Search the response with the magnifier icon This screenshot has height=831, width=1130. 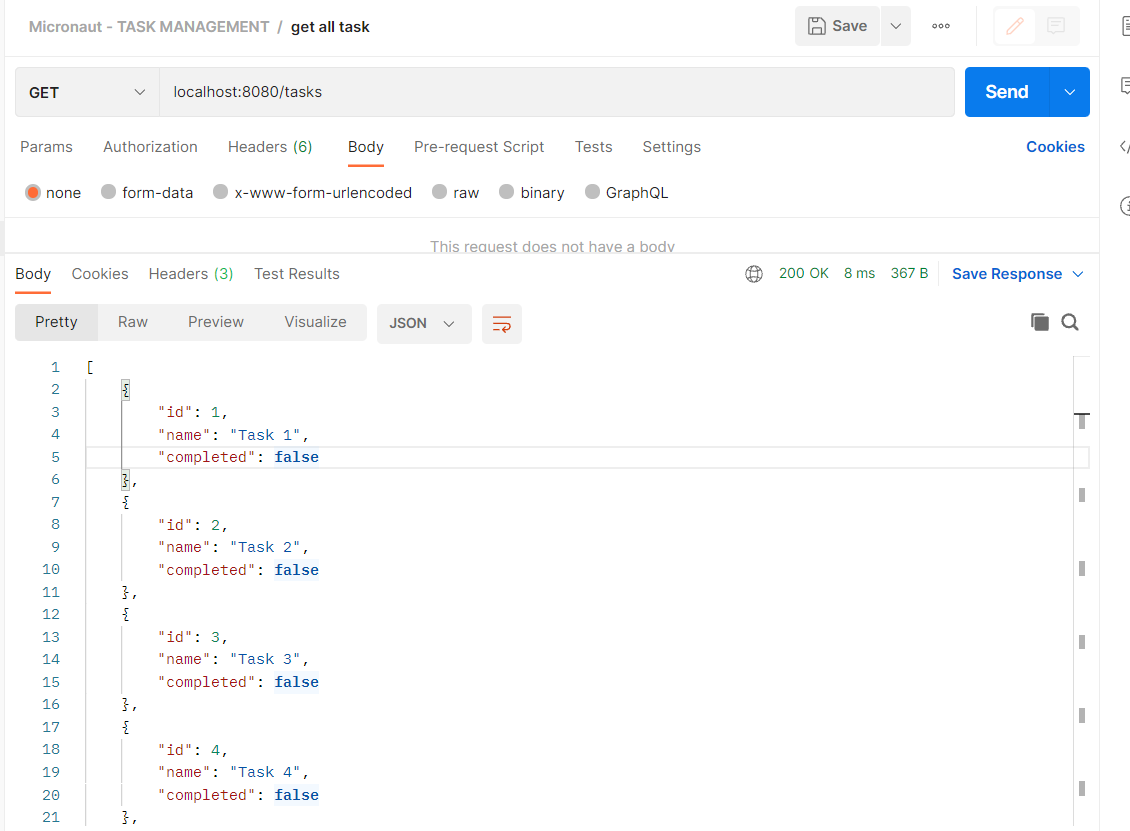point(1070,322)
